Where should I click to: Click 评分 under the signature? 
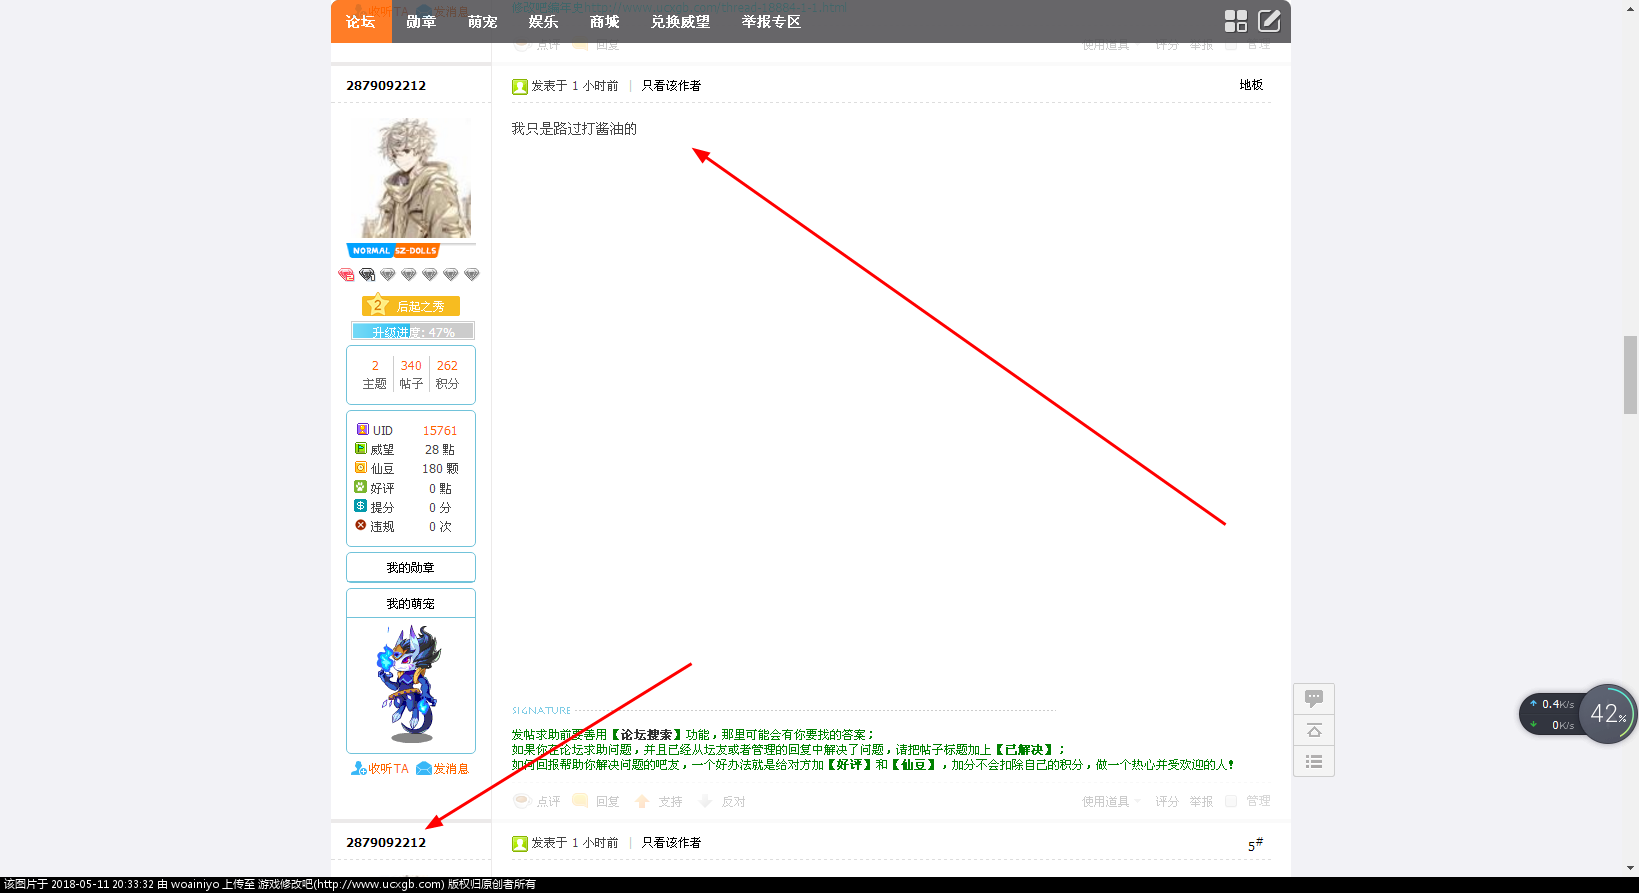tap(1167, 802)
